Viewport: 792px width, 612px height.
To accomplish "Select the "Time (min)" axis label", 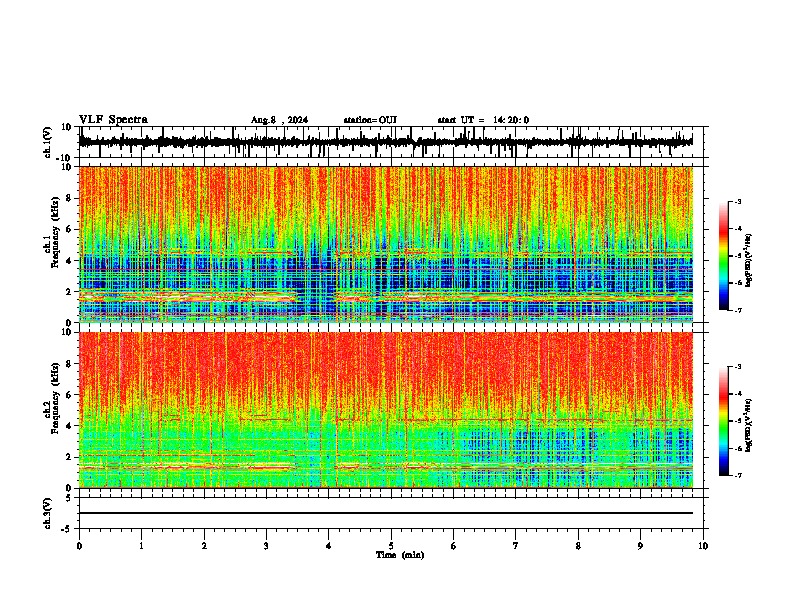I will (x=400, y=555).
